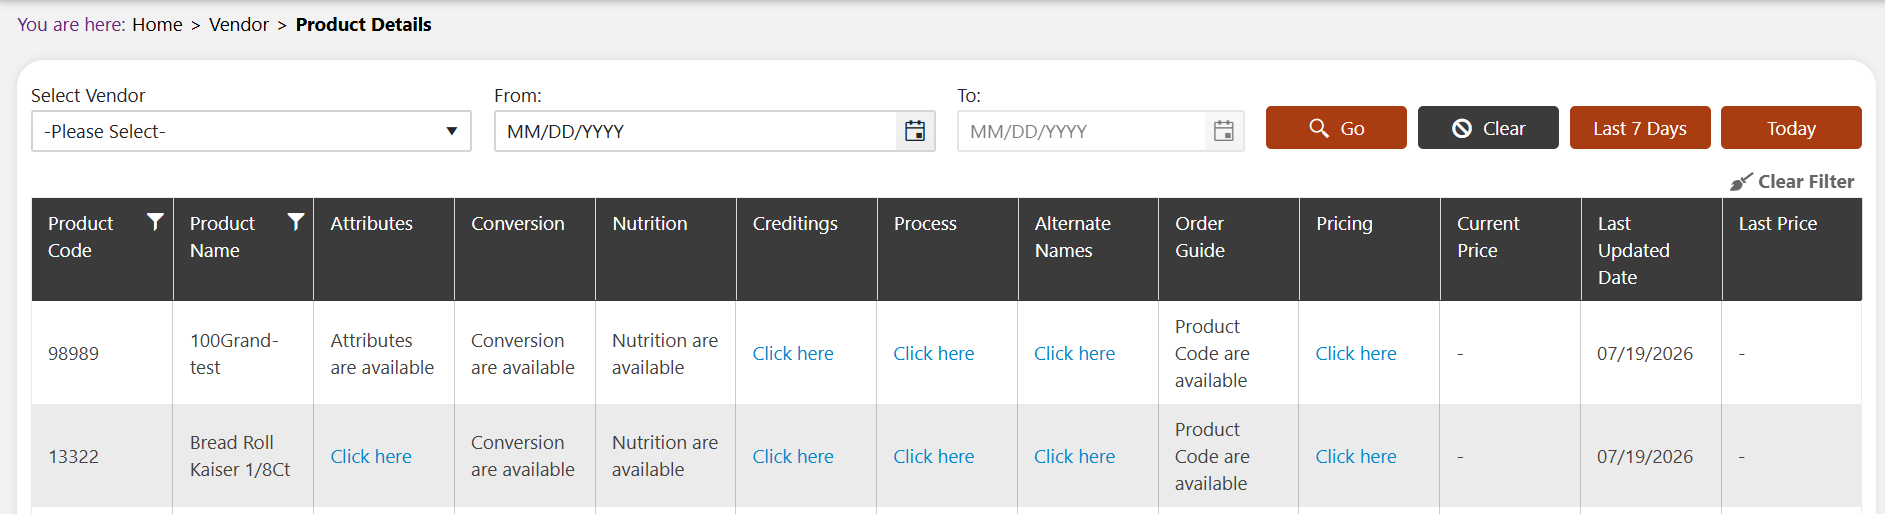Click the Go search button
The image size is (1885, 514).
1336,128
